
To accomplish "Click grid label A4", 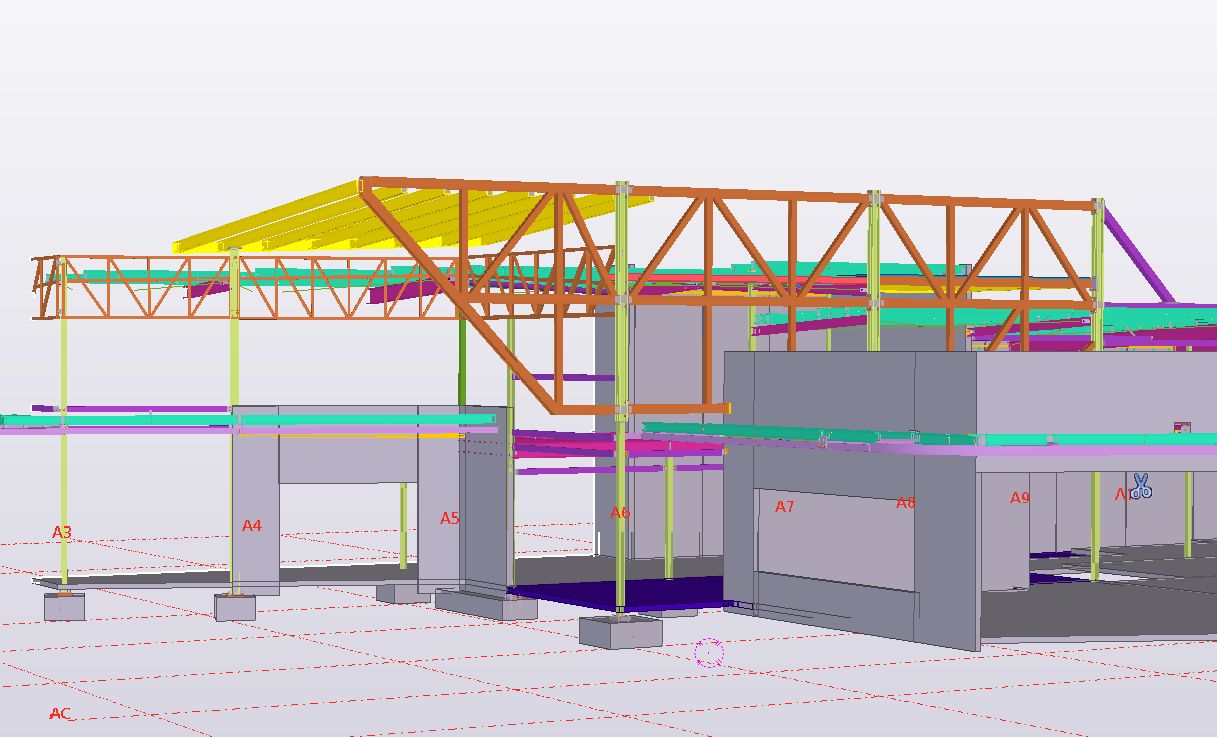I will click(x=252, y=526).
